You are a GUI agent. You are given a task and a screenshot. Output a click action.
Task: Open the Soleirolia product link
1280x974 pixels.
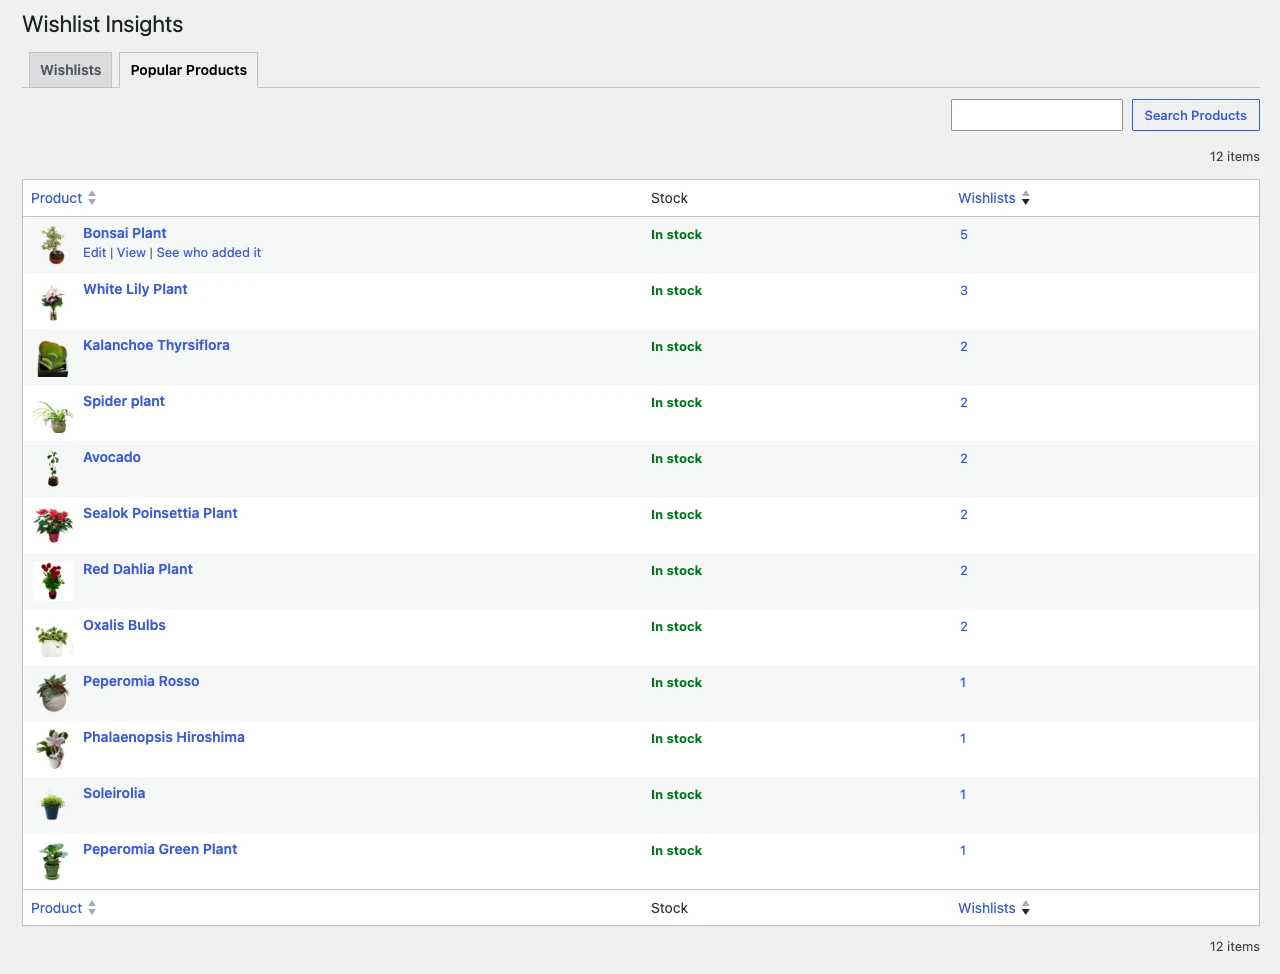(114, 793)
